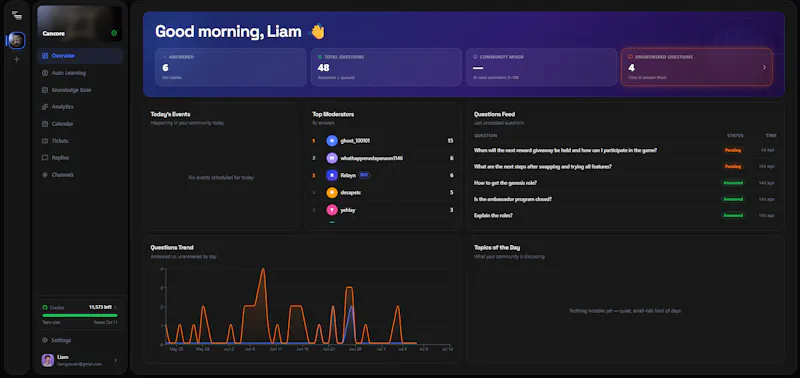Expand credits details chevron
800x378 pixels.
tap(115, 307)
